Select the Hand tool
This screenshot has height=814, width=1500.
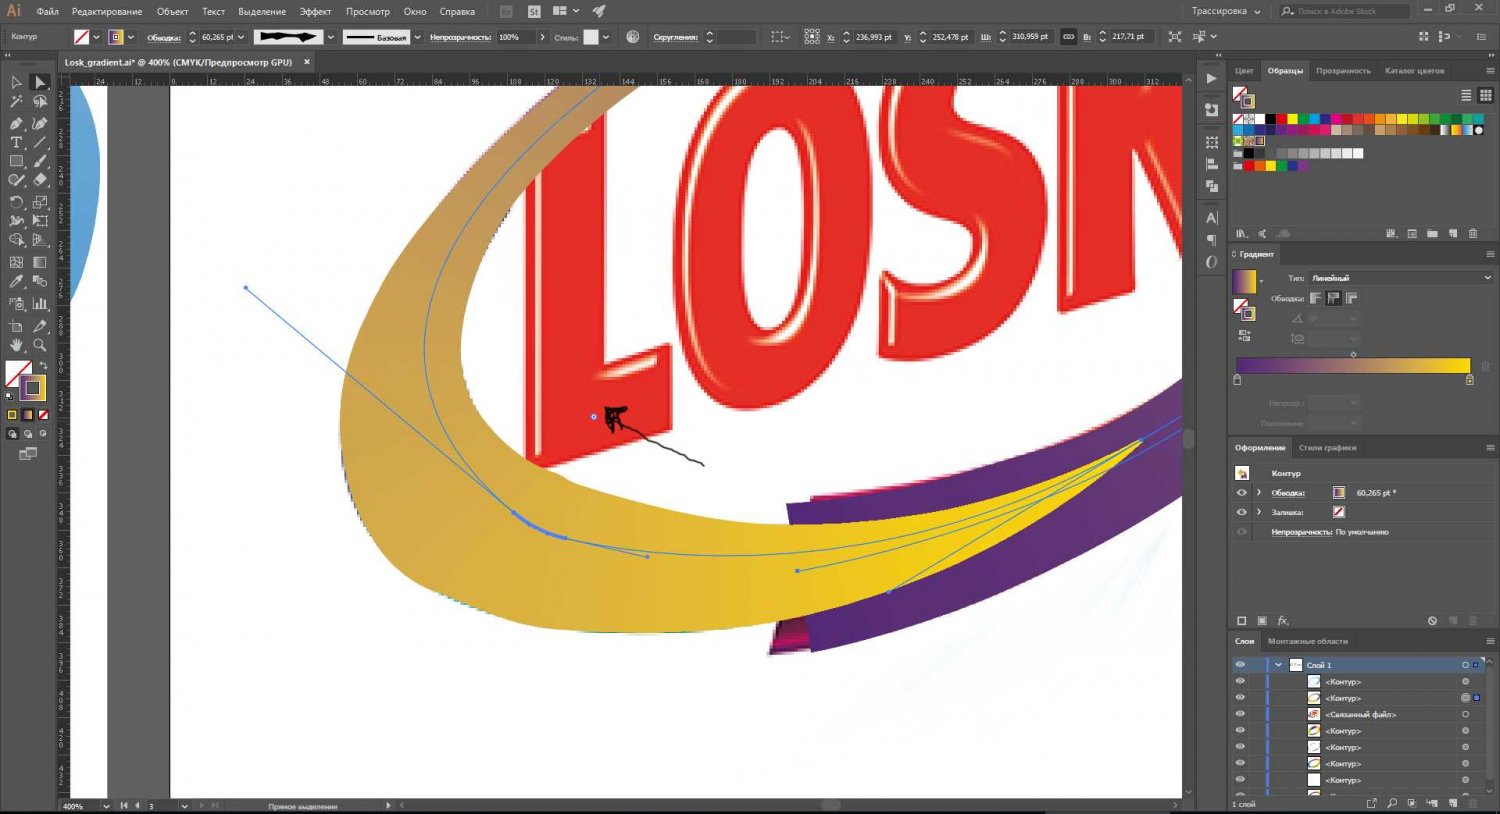coord(16,345)
